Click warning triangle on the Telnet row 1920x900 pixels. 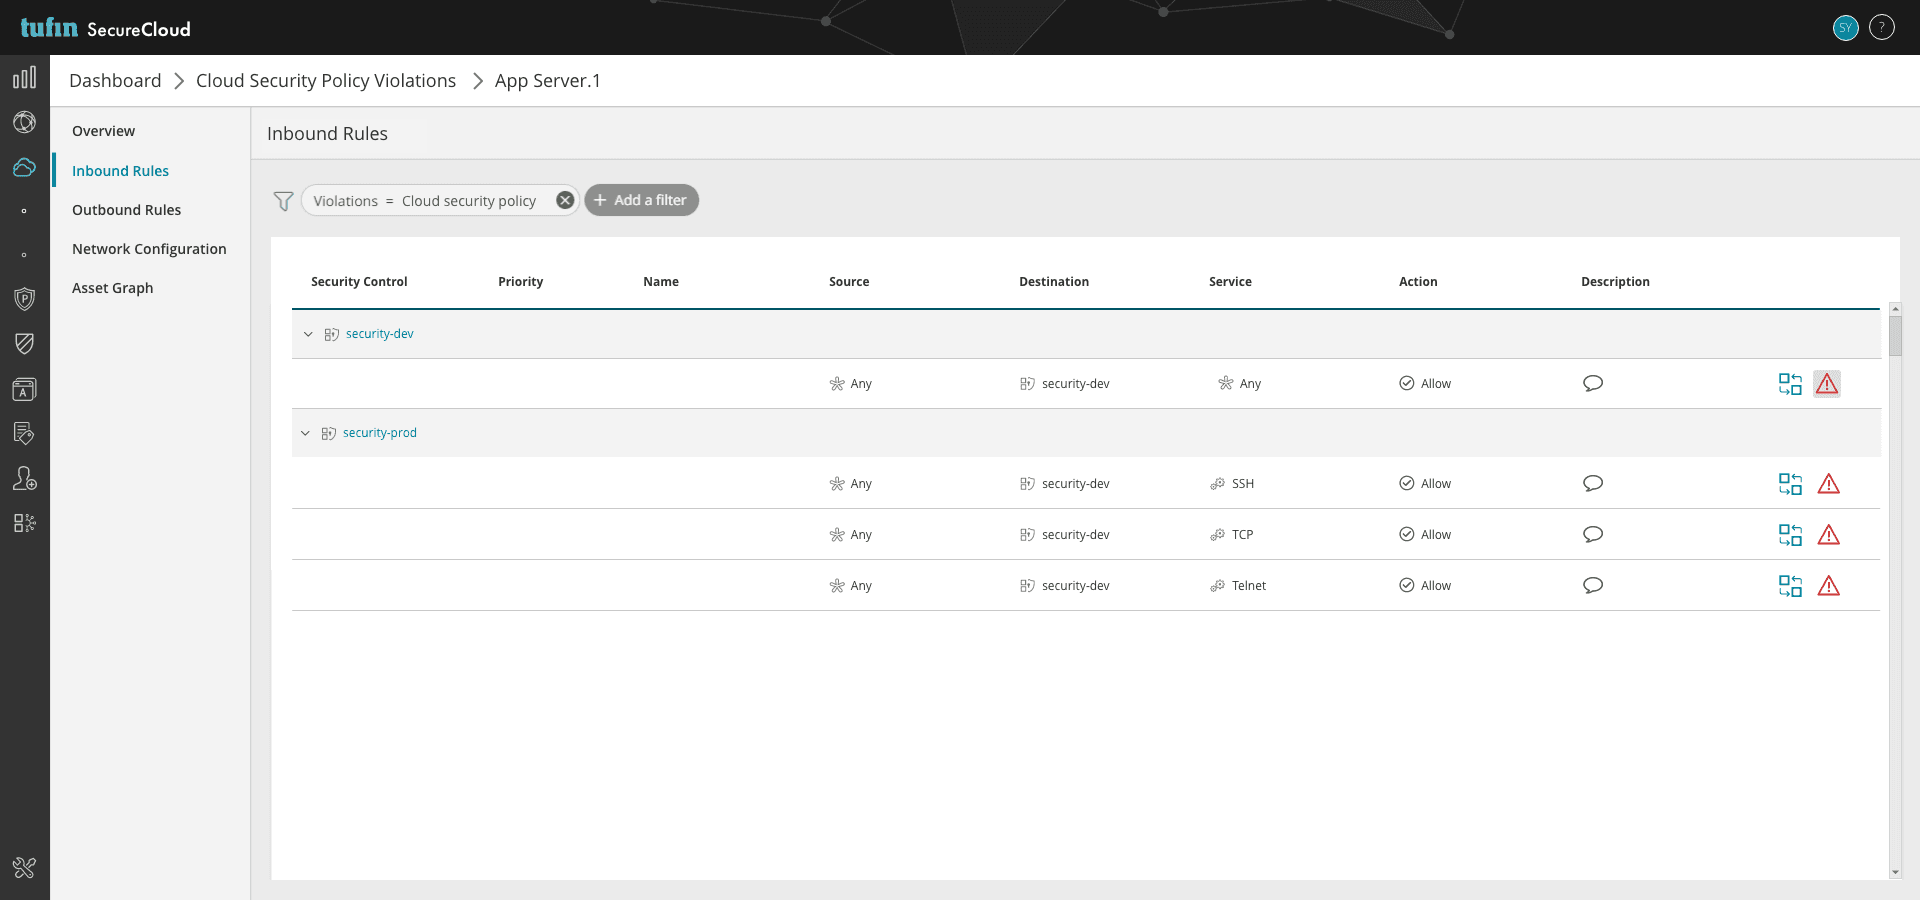1829,586
